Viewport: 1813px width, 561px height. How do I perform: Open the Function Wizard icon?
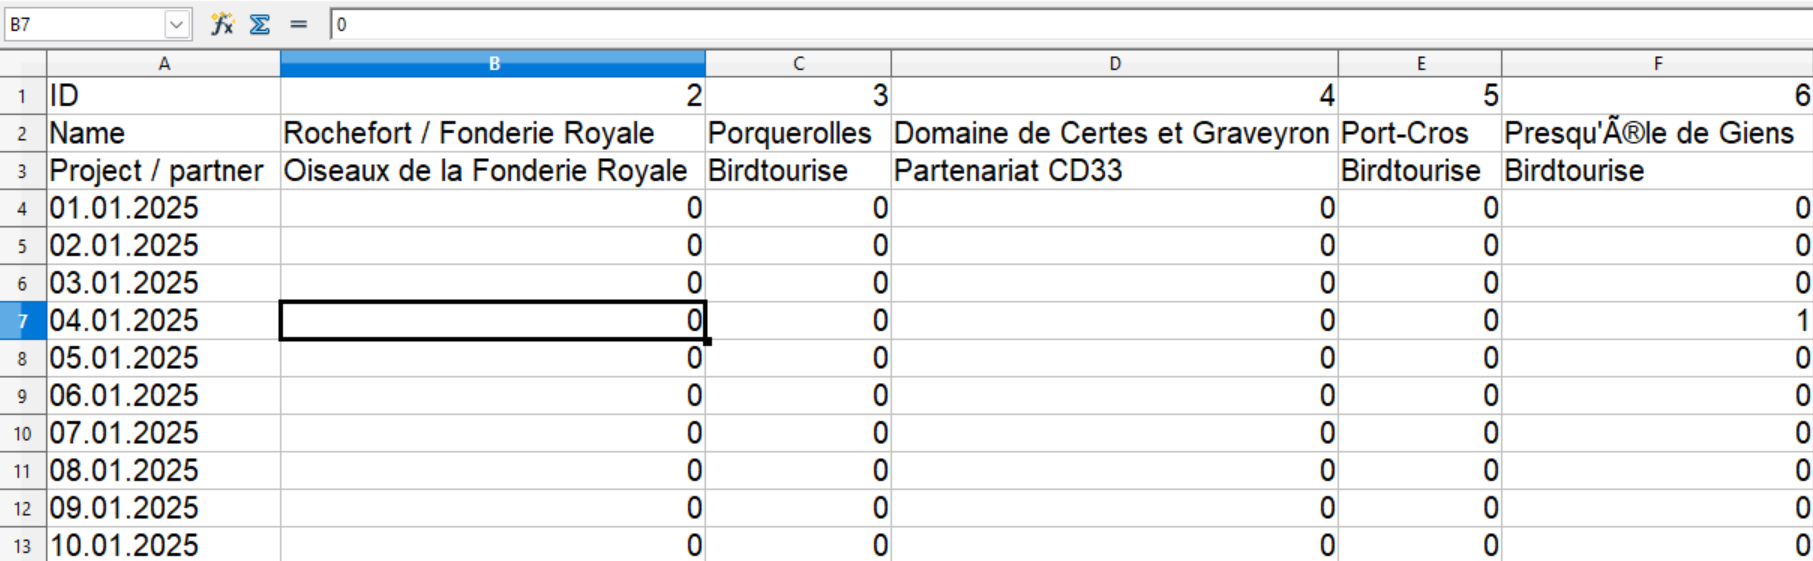coord(222,24)
